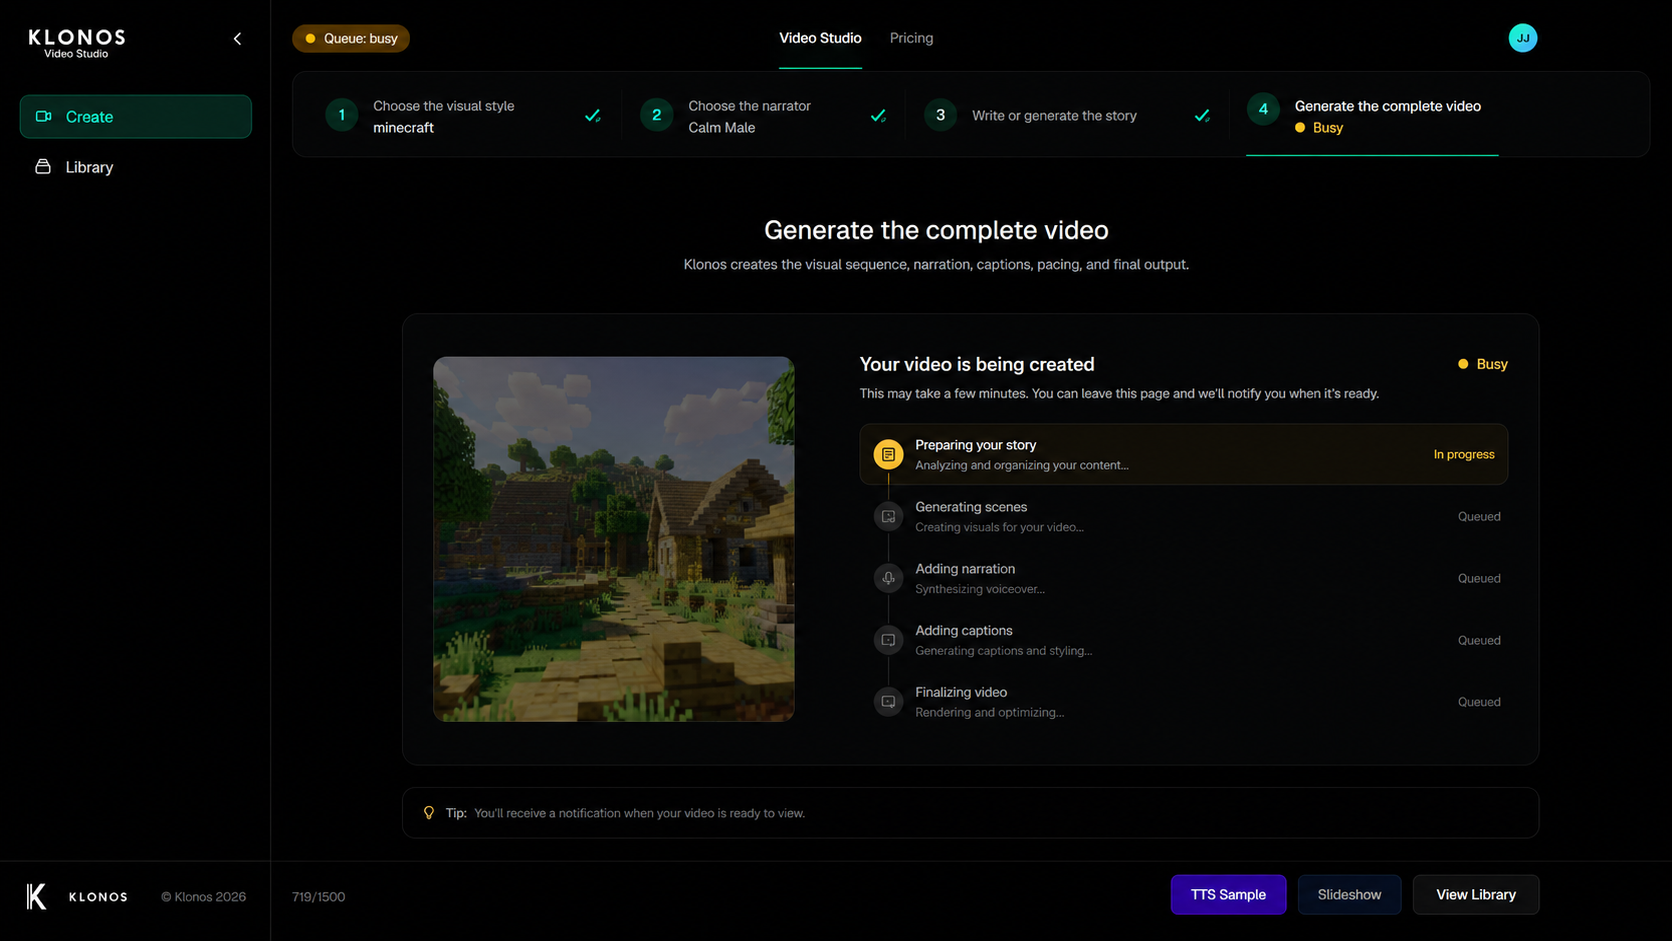The height and width of the screenshot is (941, 1672).
Task: Click the © Klonos 2026 footer text
Action: 203,897
